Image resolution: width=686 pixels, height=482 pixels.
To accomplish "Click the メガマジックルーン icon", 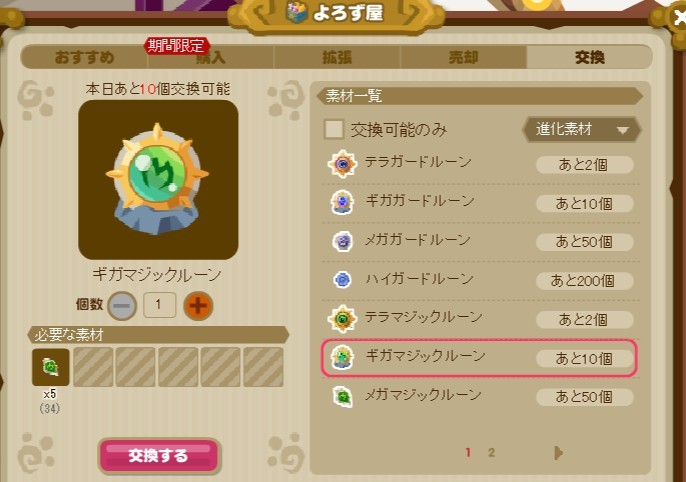I will coord(343,396).
